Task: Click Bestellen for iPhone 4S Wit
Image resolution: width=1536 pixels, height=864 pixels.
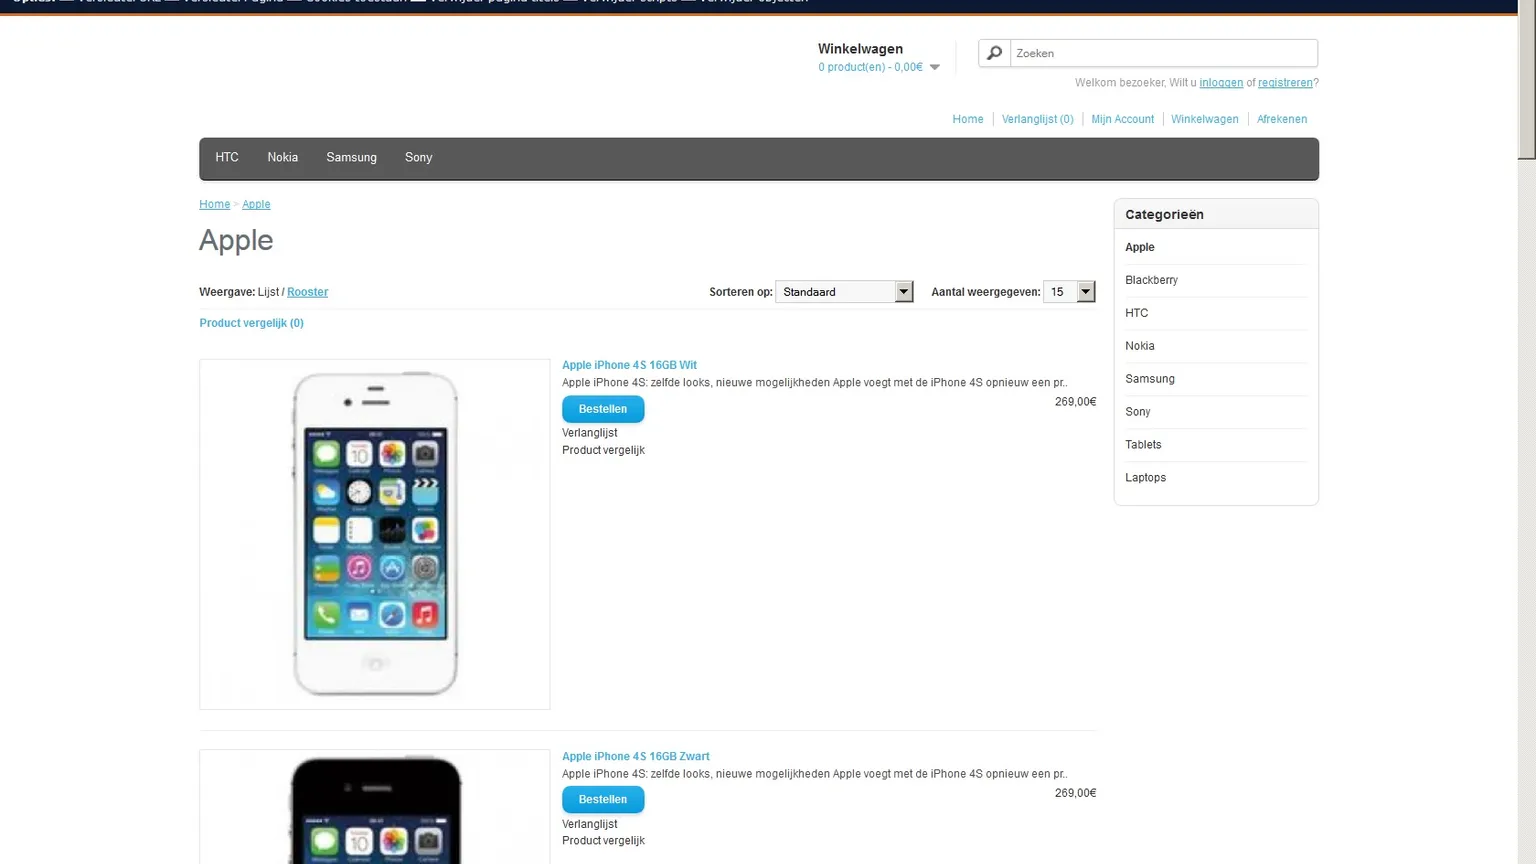Action: 602,409
